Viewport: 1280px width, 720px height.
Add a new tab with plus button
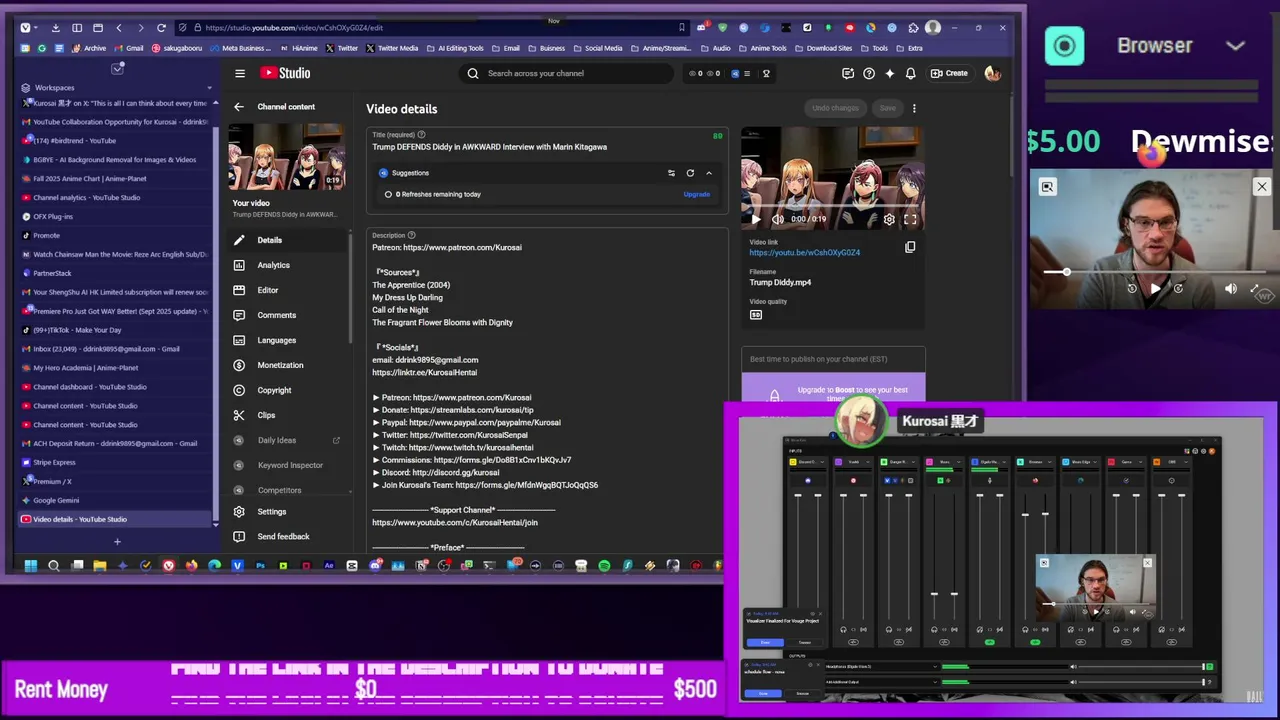[x=117, y=542]
